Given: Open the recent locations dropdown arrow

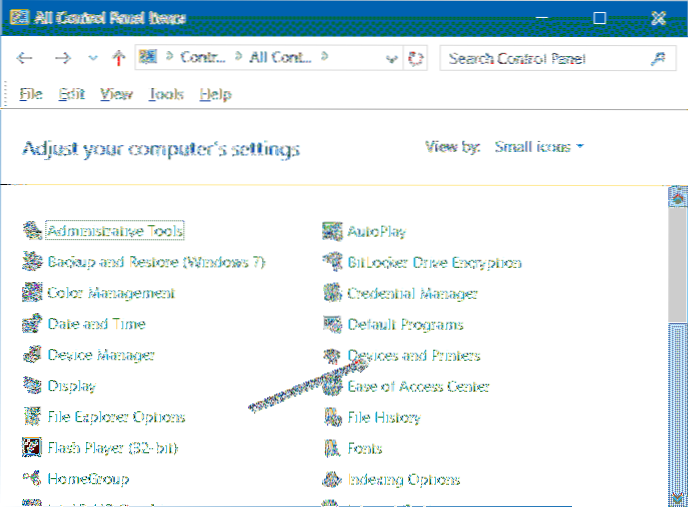Looking at the screenshot, I should tap(94, 59).
